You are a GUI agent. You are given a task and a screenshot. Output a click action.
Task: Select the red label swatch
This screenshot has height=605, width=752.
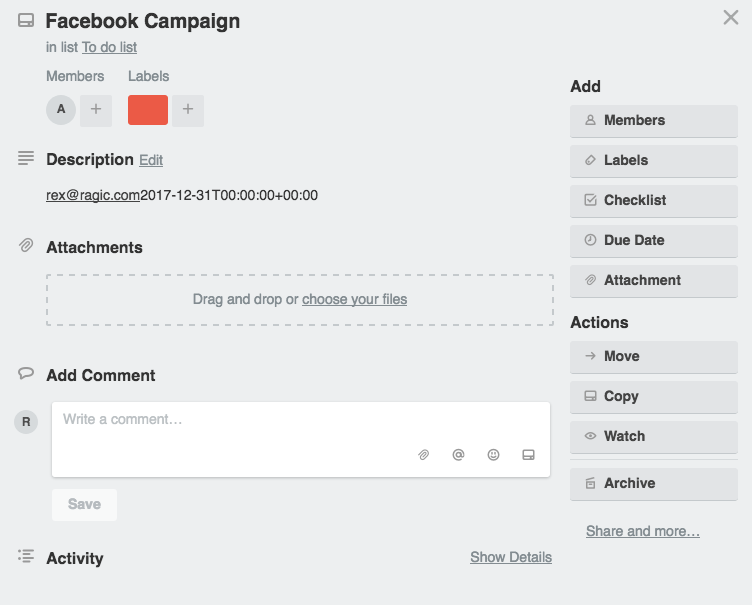click(148, 110)
